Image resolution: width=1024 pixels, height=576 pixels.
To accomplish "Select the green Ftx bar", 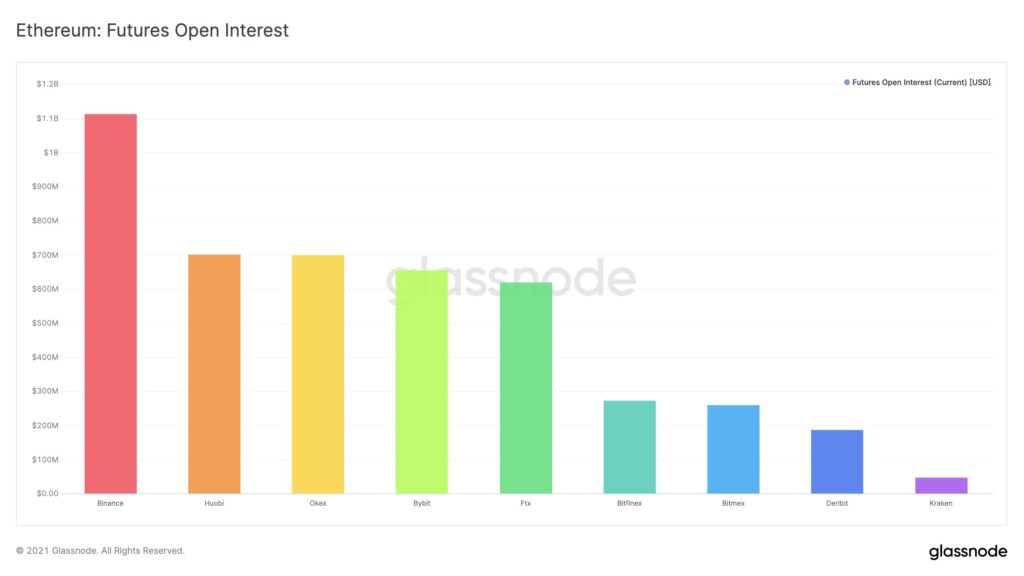I will 526,388.
